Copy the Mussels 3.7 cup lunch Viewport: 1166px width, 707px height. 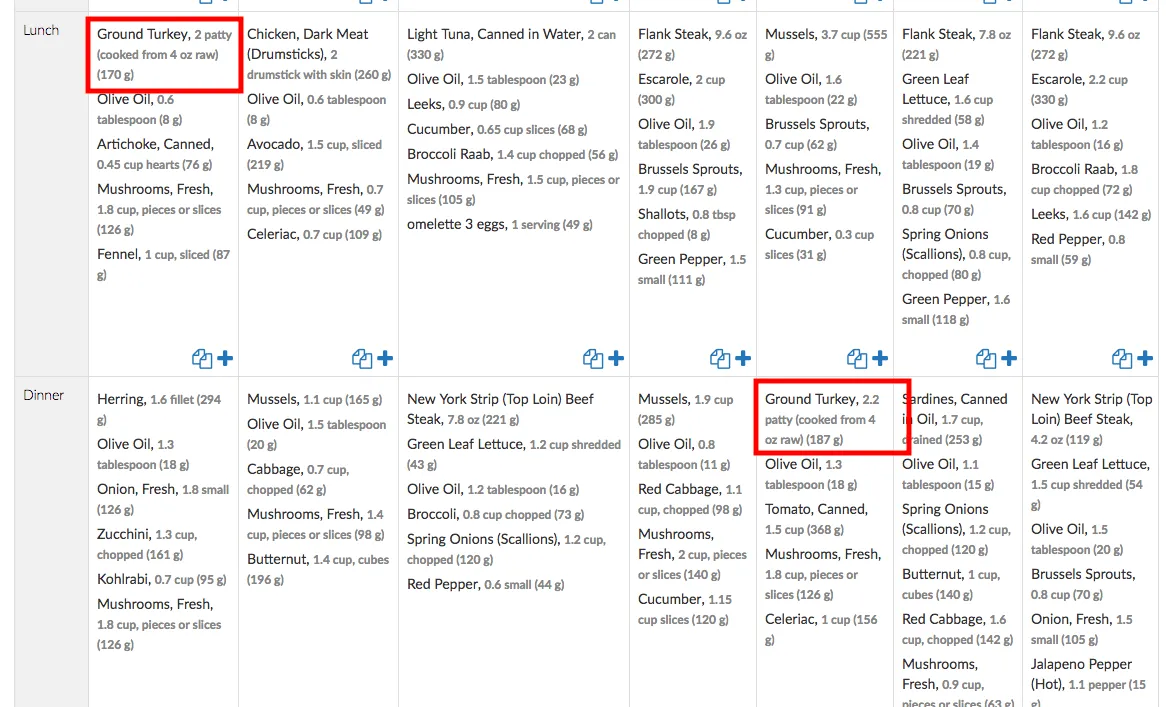coord(856,359)
